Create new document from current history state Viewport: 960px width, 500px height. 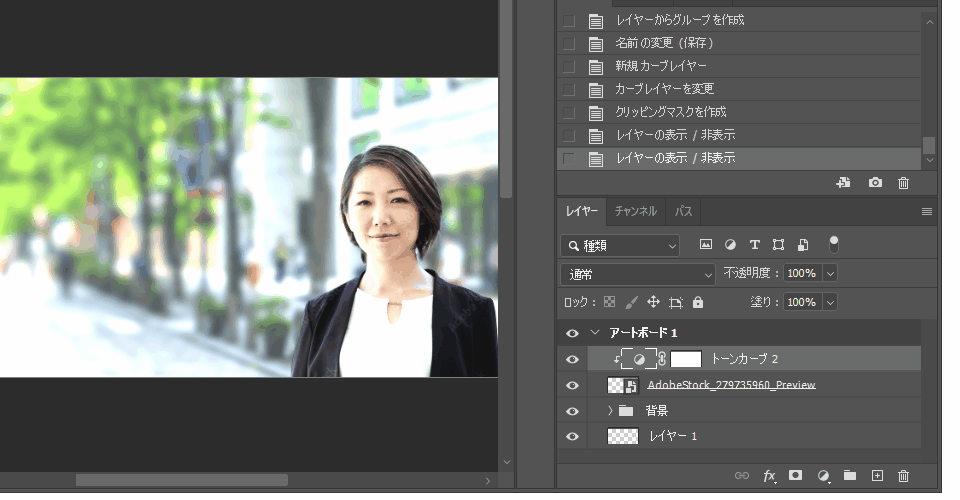click(843, 182)
